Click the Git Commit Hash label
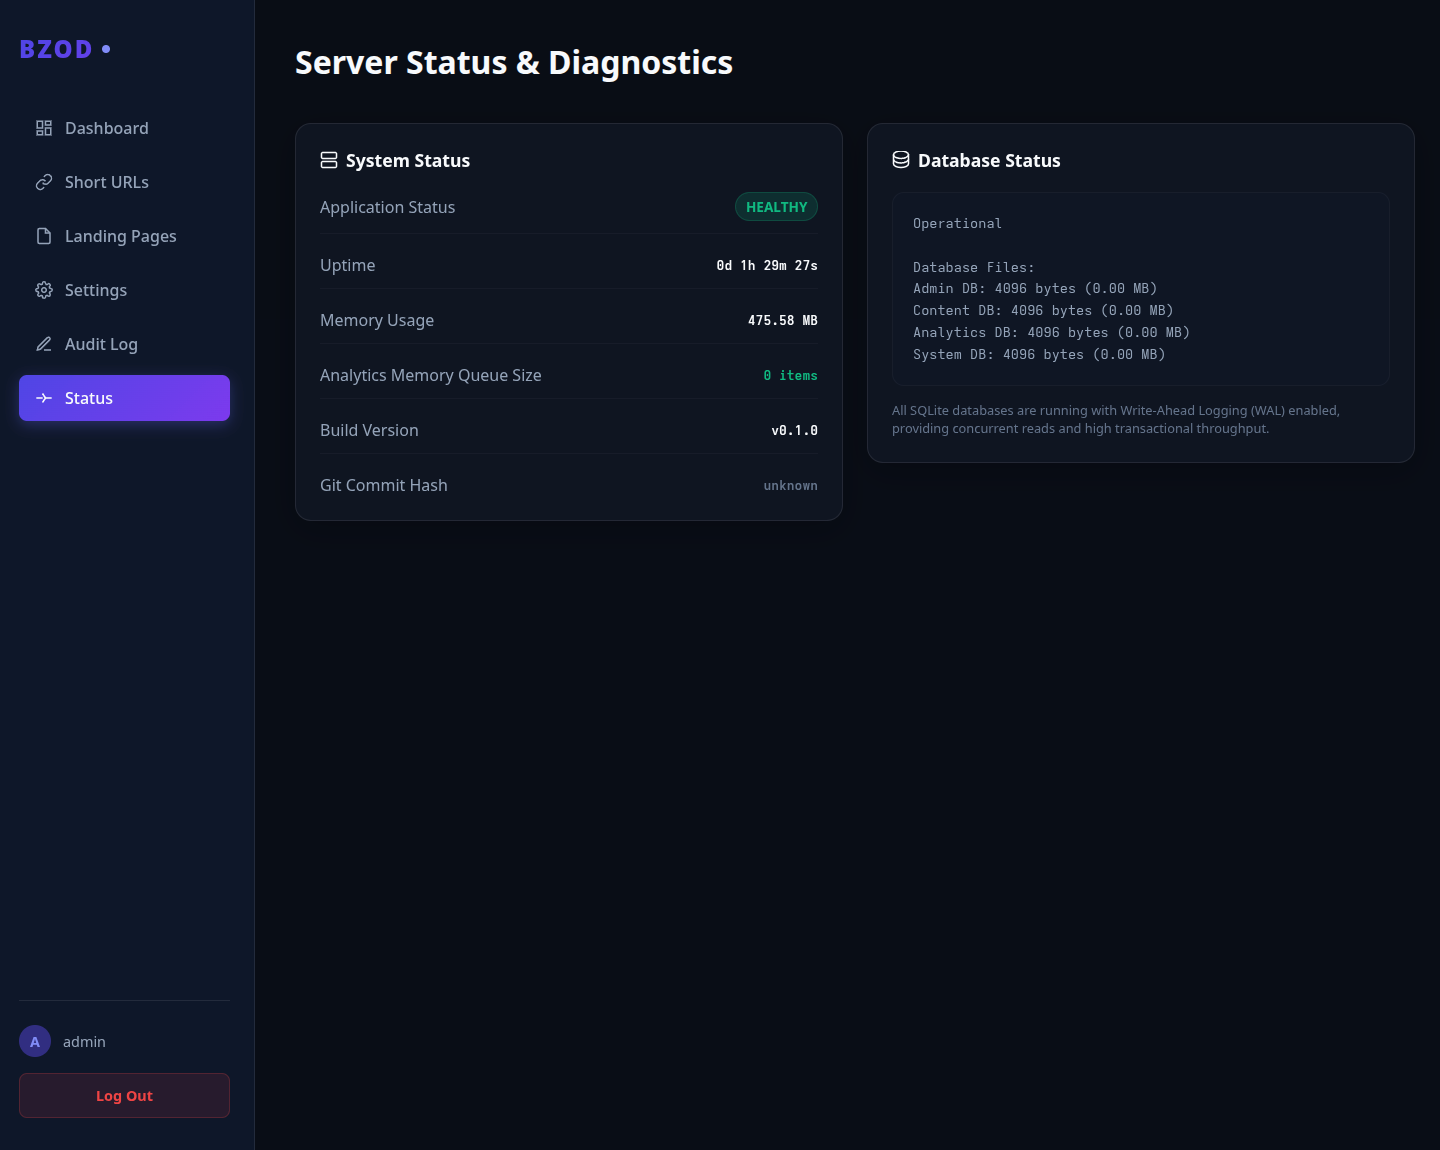The width and height of the screenshot is (1440, 1150). point(383,485)
